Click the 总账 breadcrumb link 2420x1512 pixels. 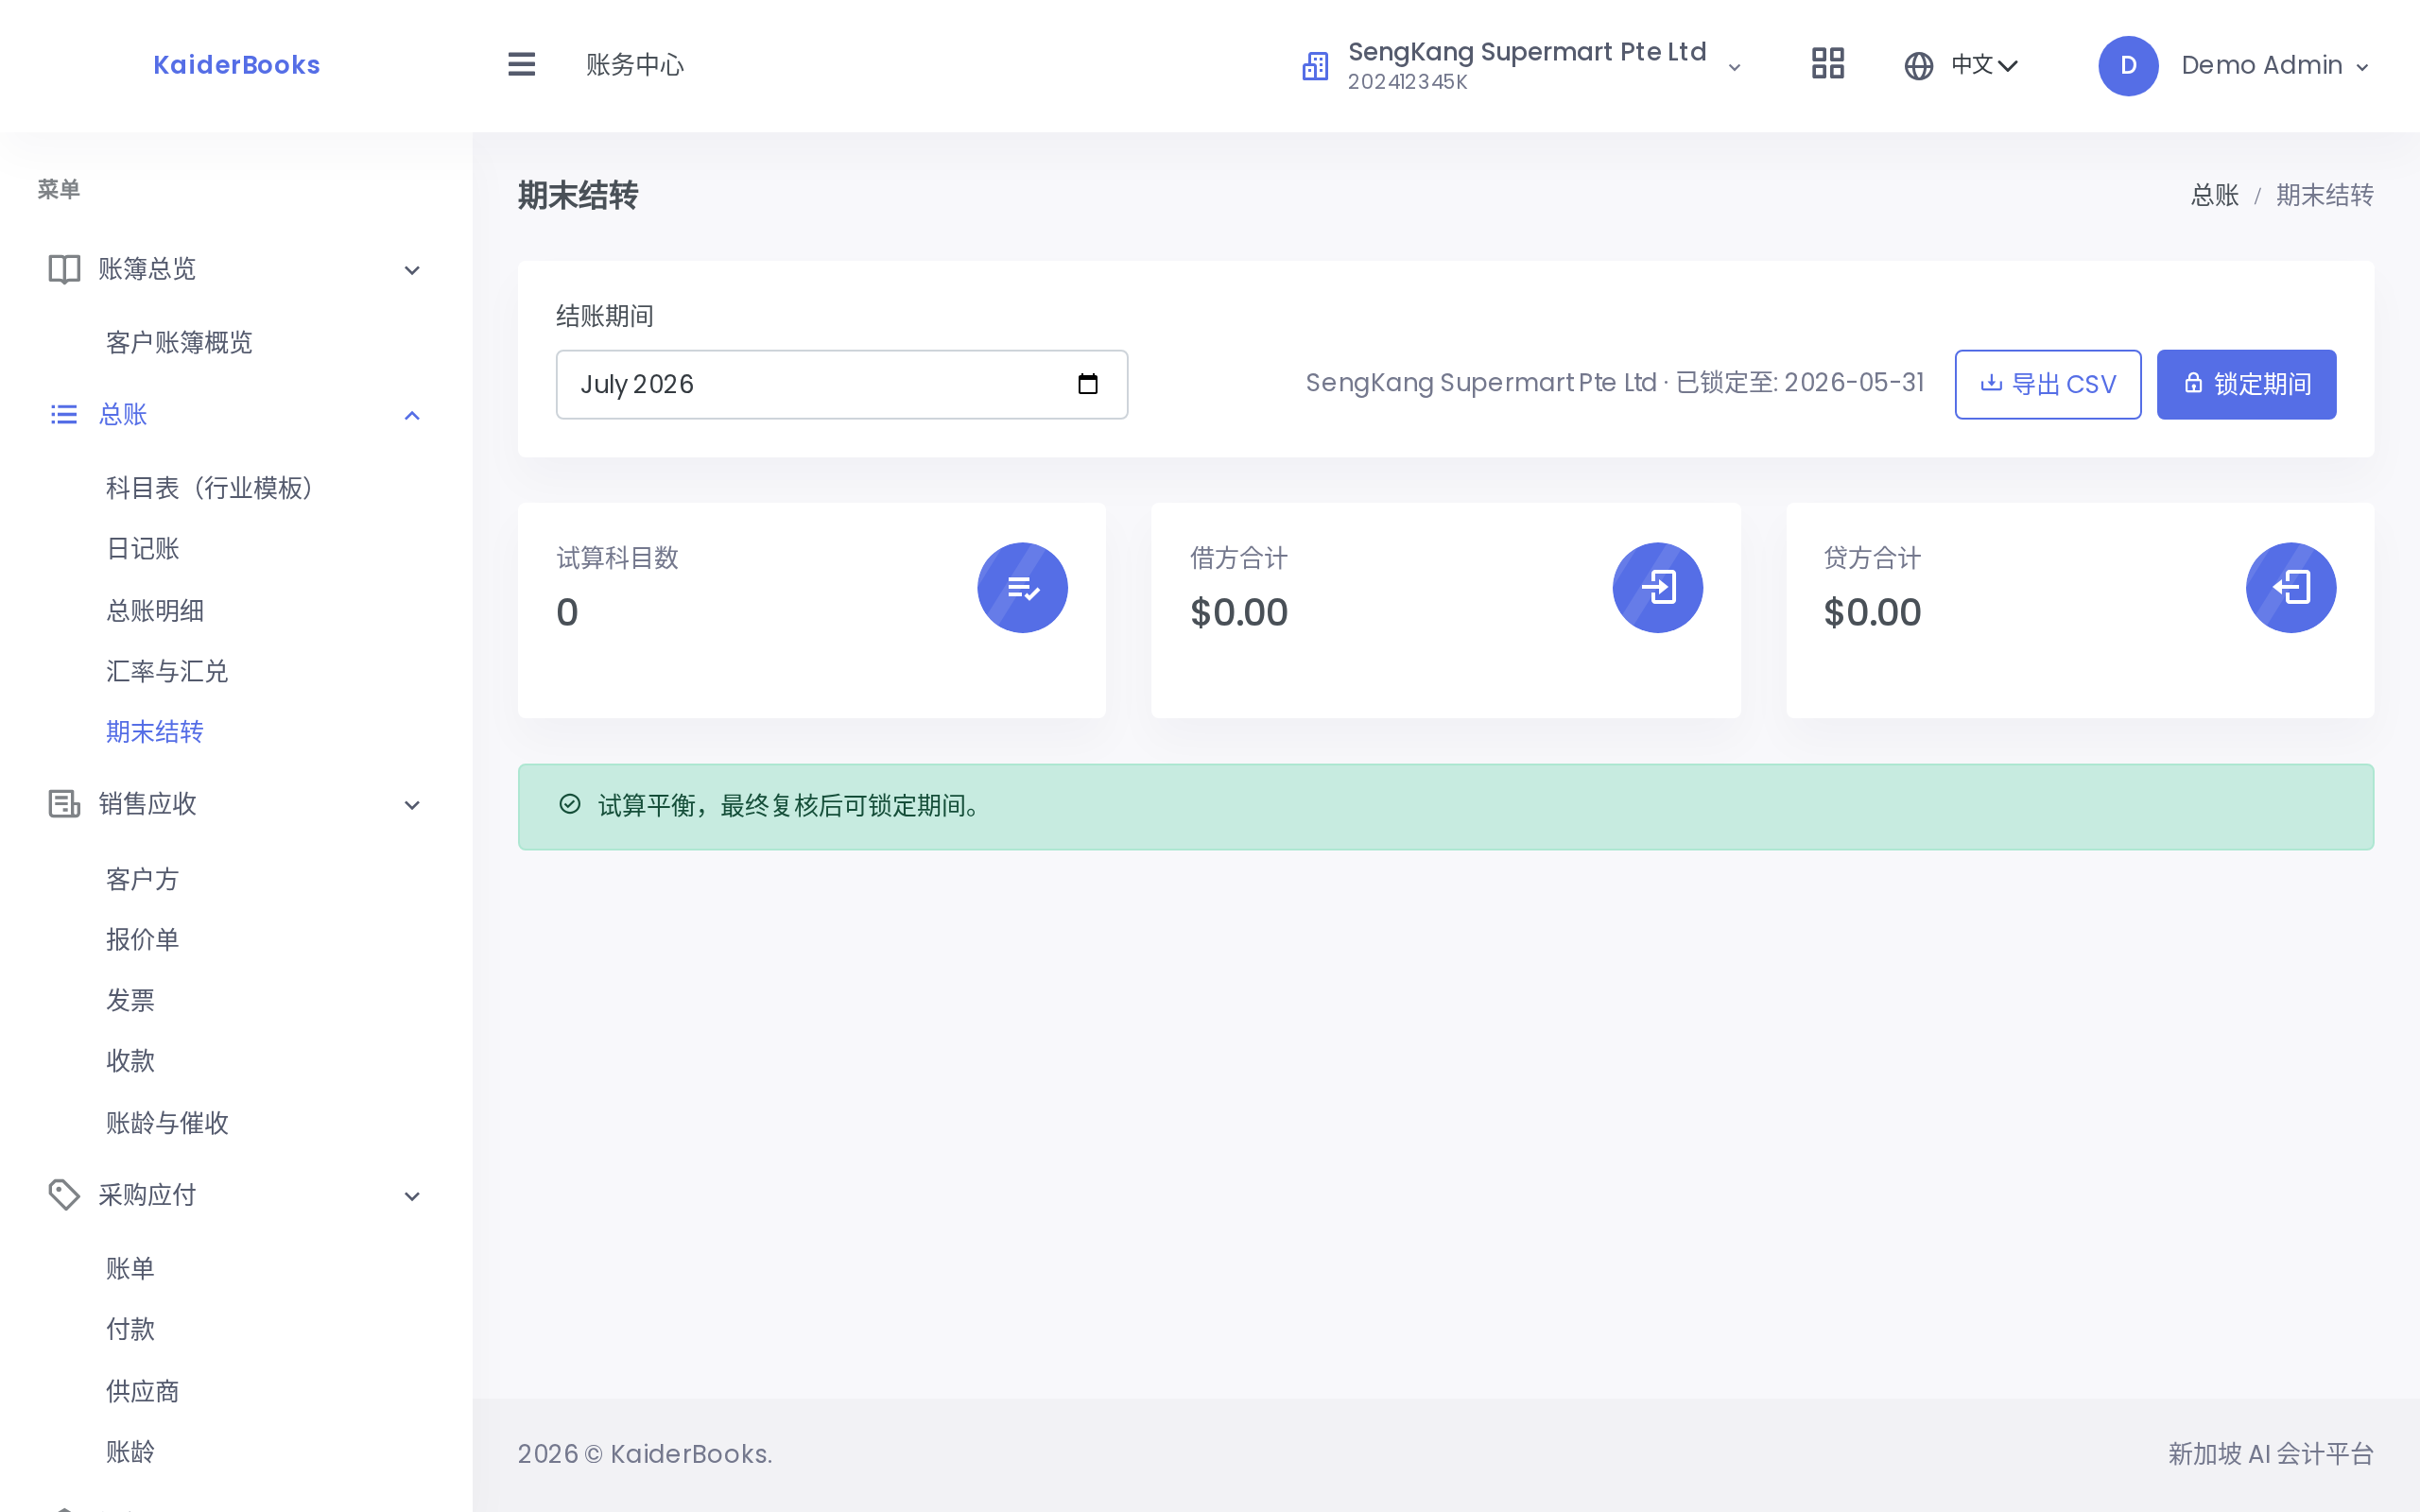(2214, 195)
